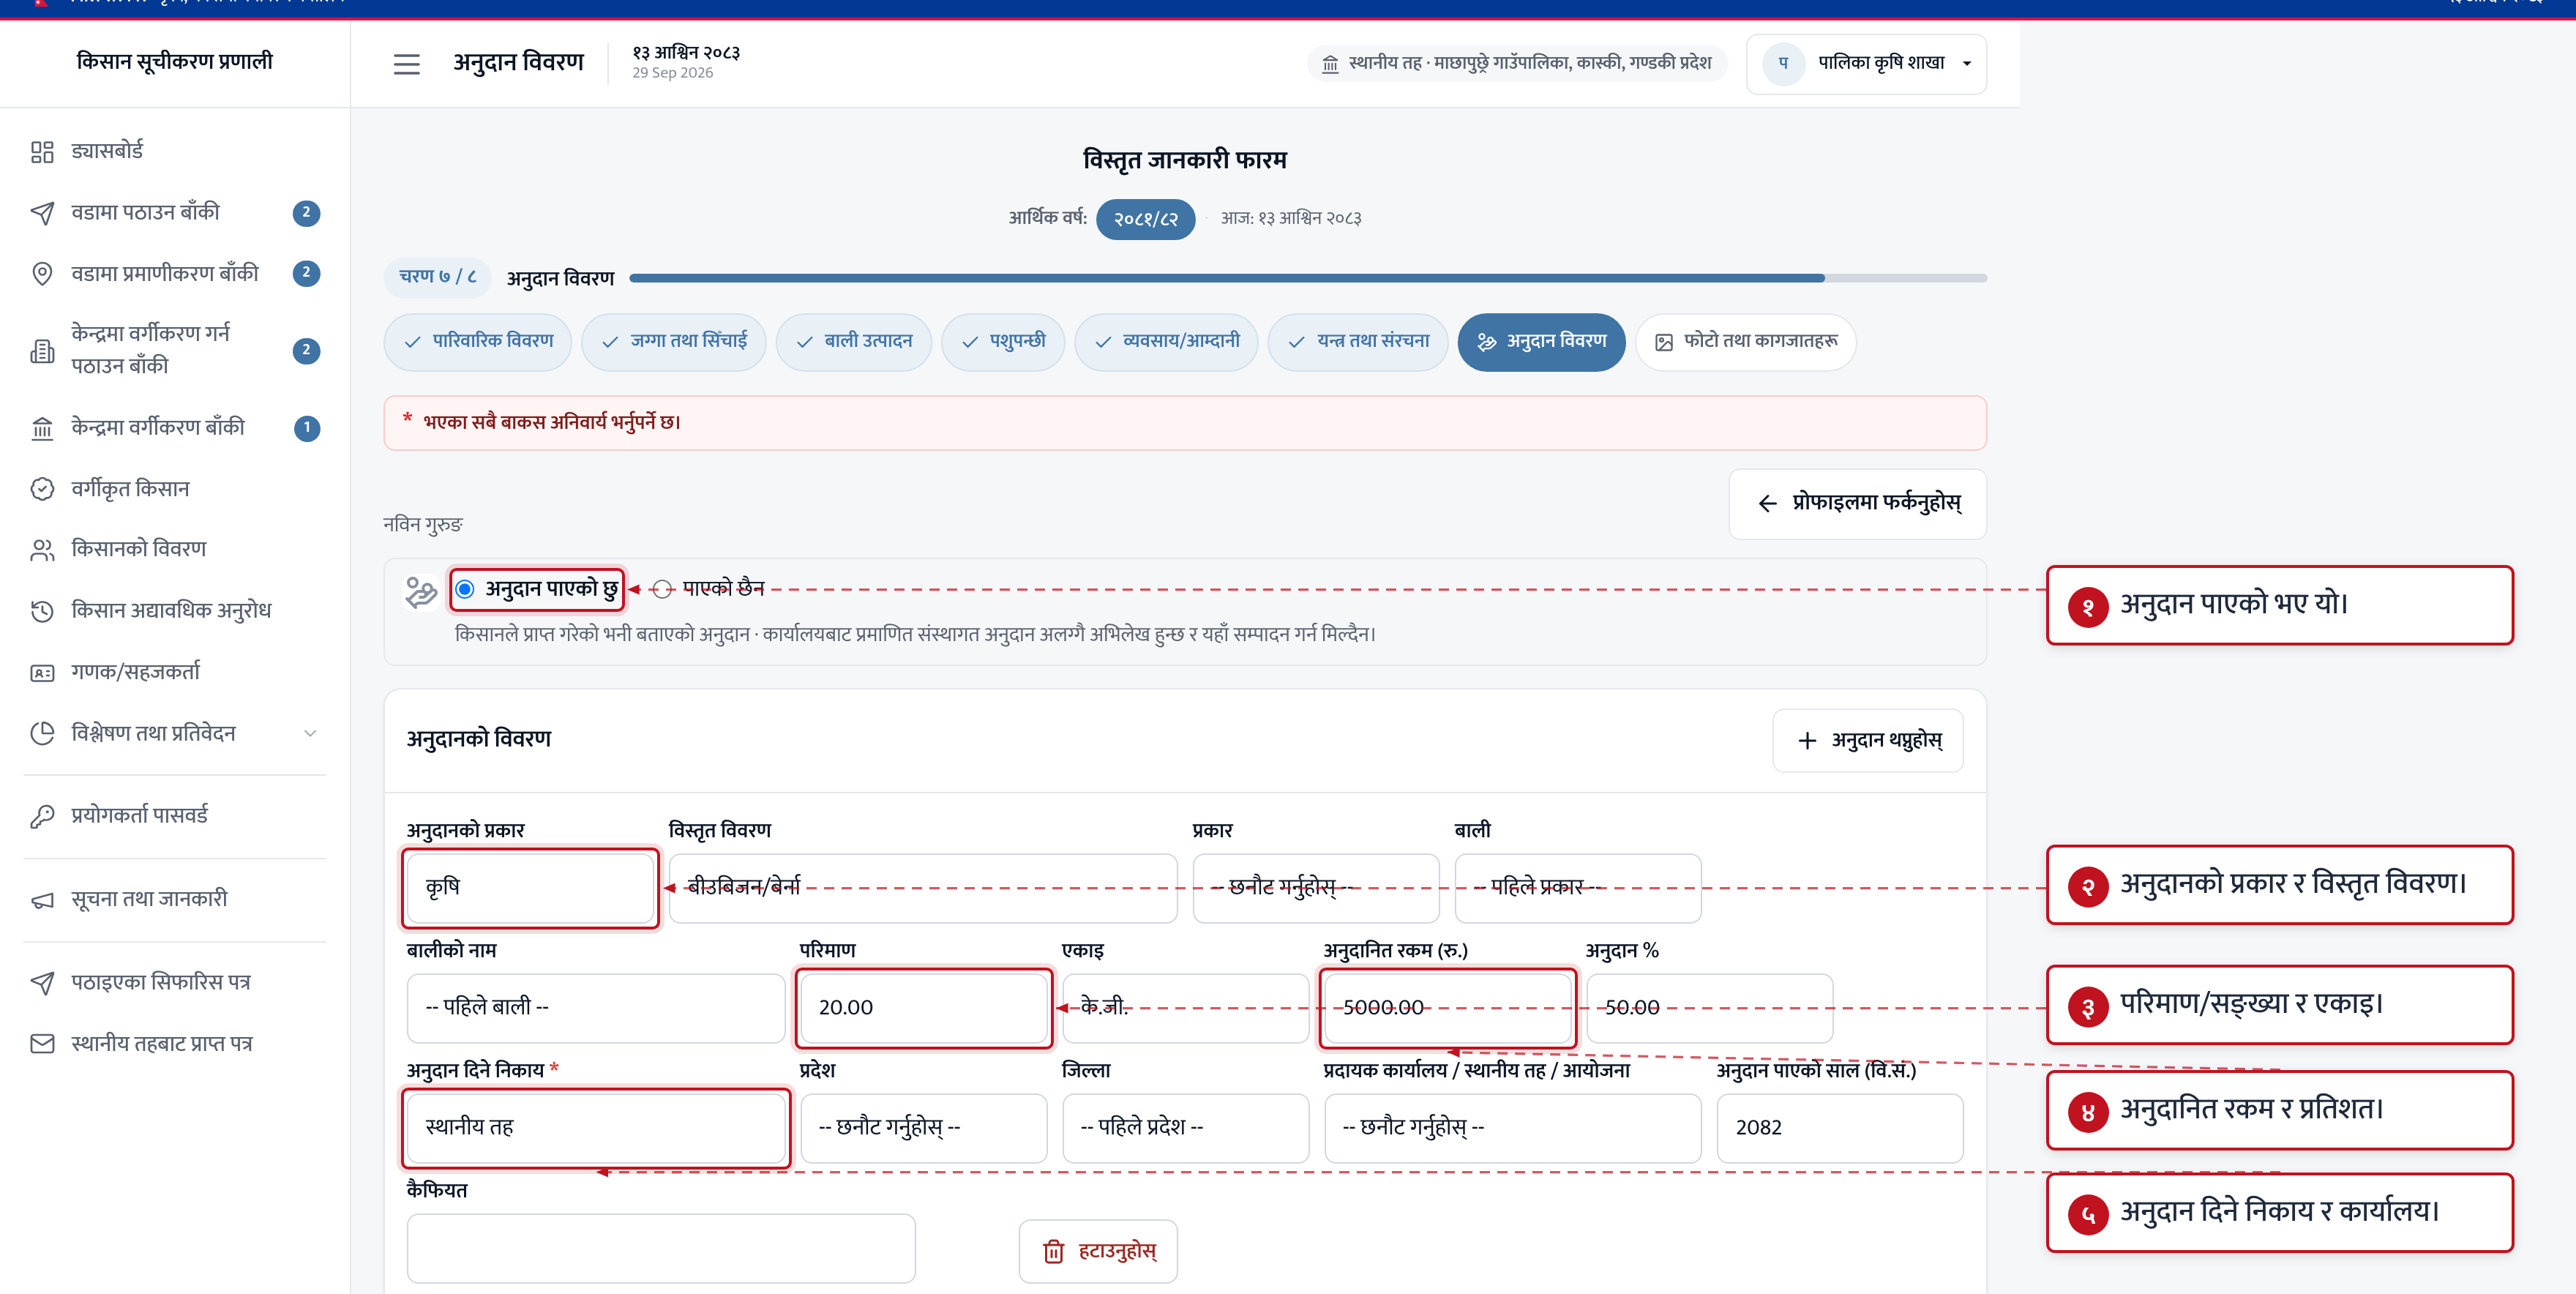Click the location pin icon beside वडामा प्रमाणीकरण बाँकी

tap(42, 274)
